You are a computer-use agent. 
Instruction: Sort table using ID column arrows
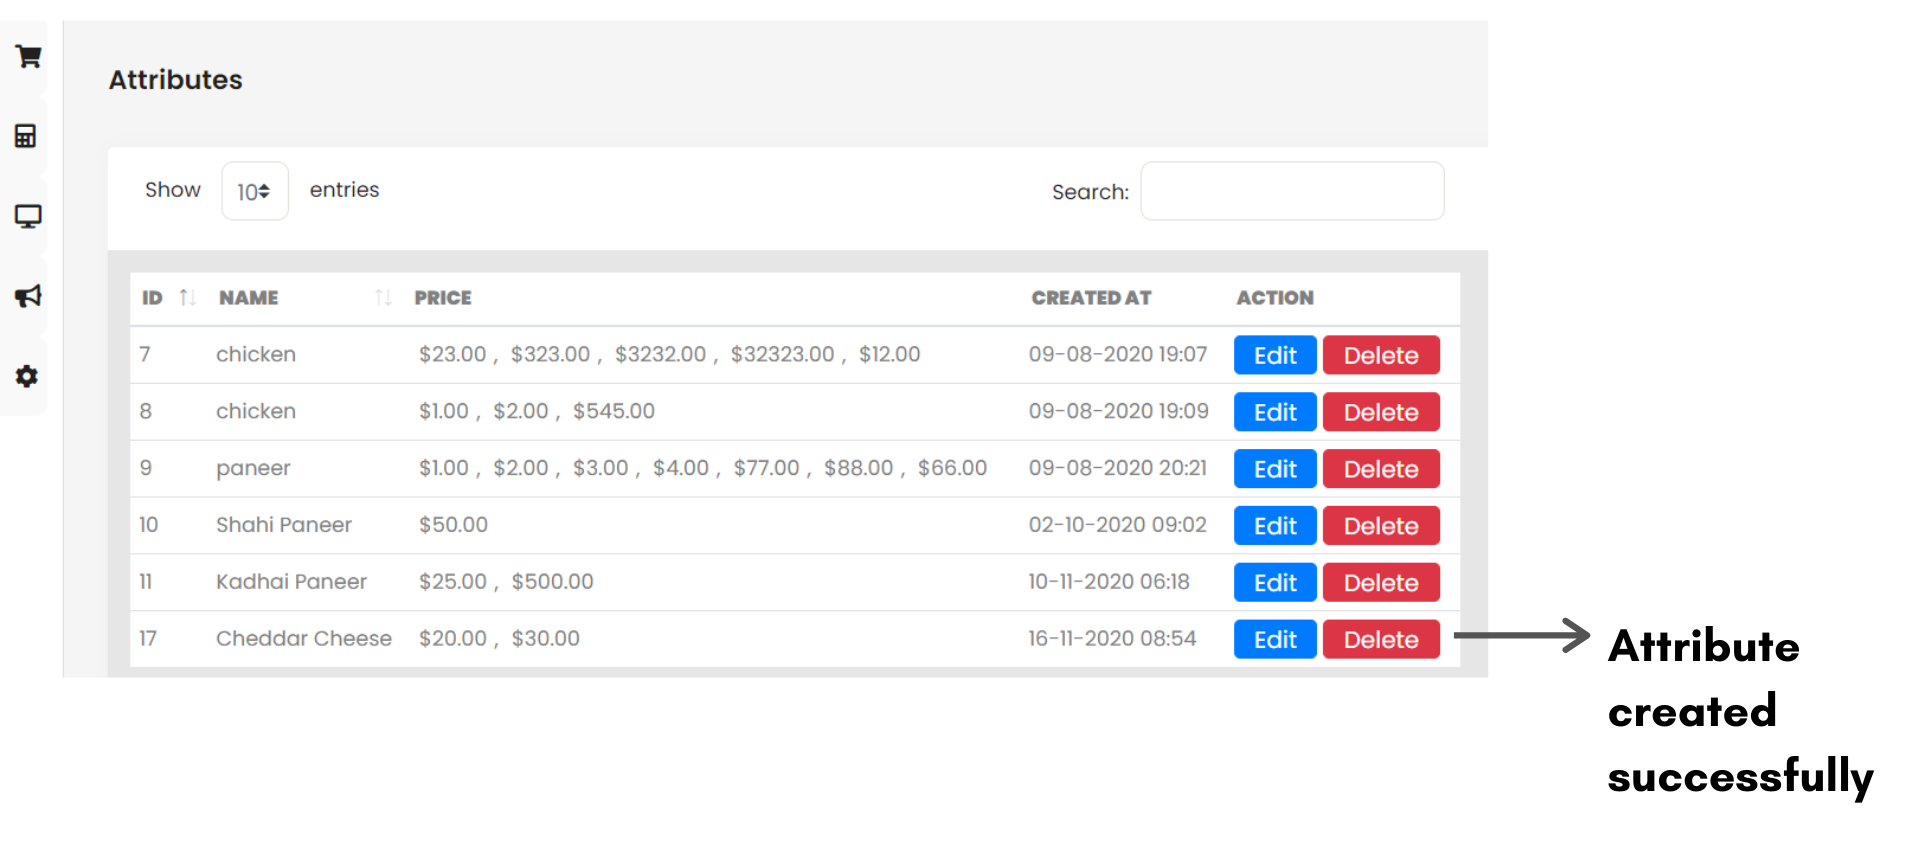coord(187,298)
